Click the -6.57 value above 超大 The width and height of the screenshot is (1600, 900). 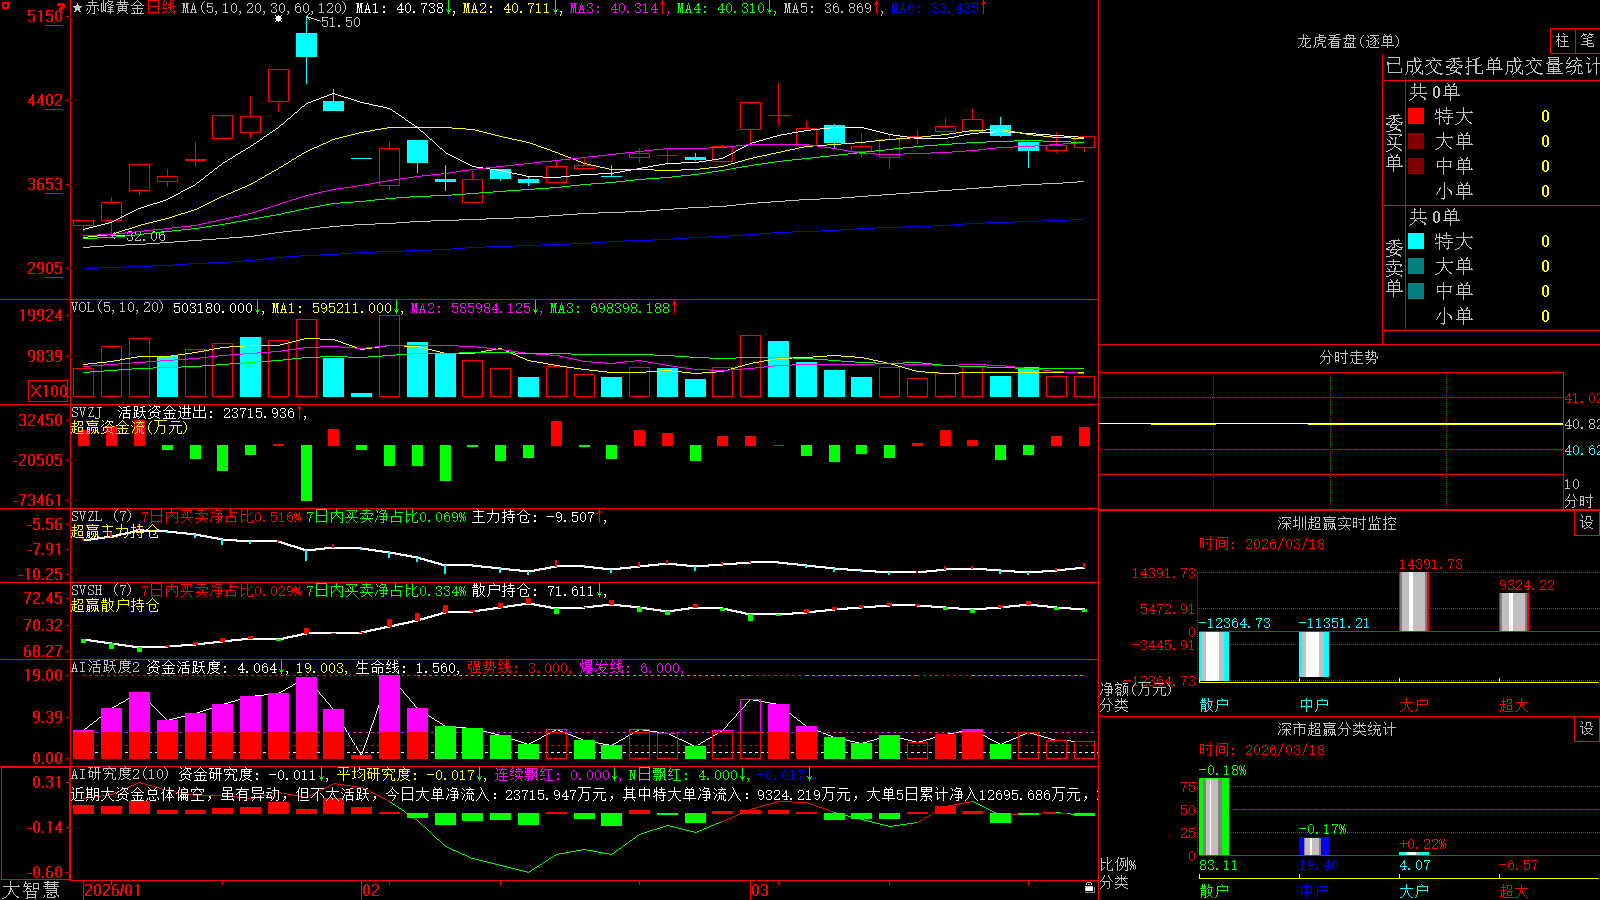tap(1518, 865)
